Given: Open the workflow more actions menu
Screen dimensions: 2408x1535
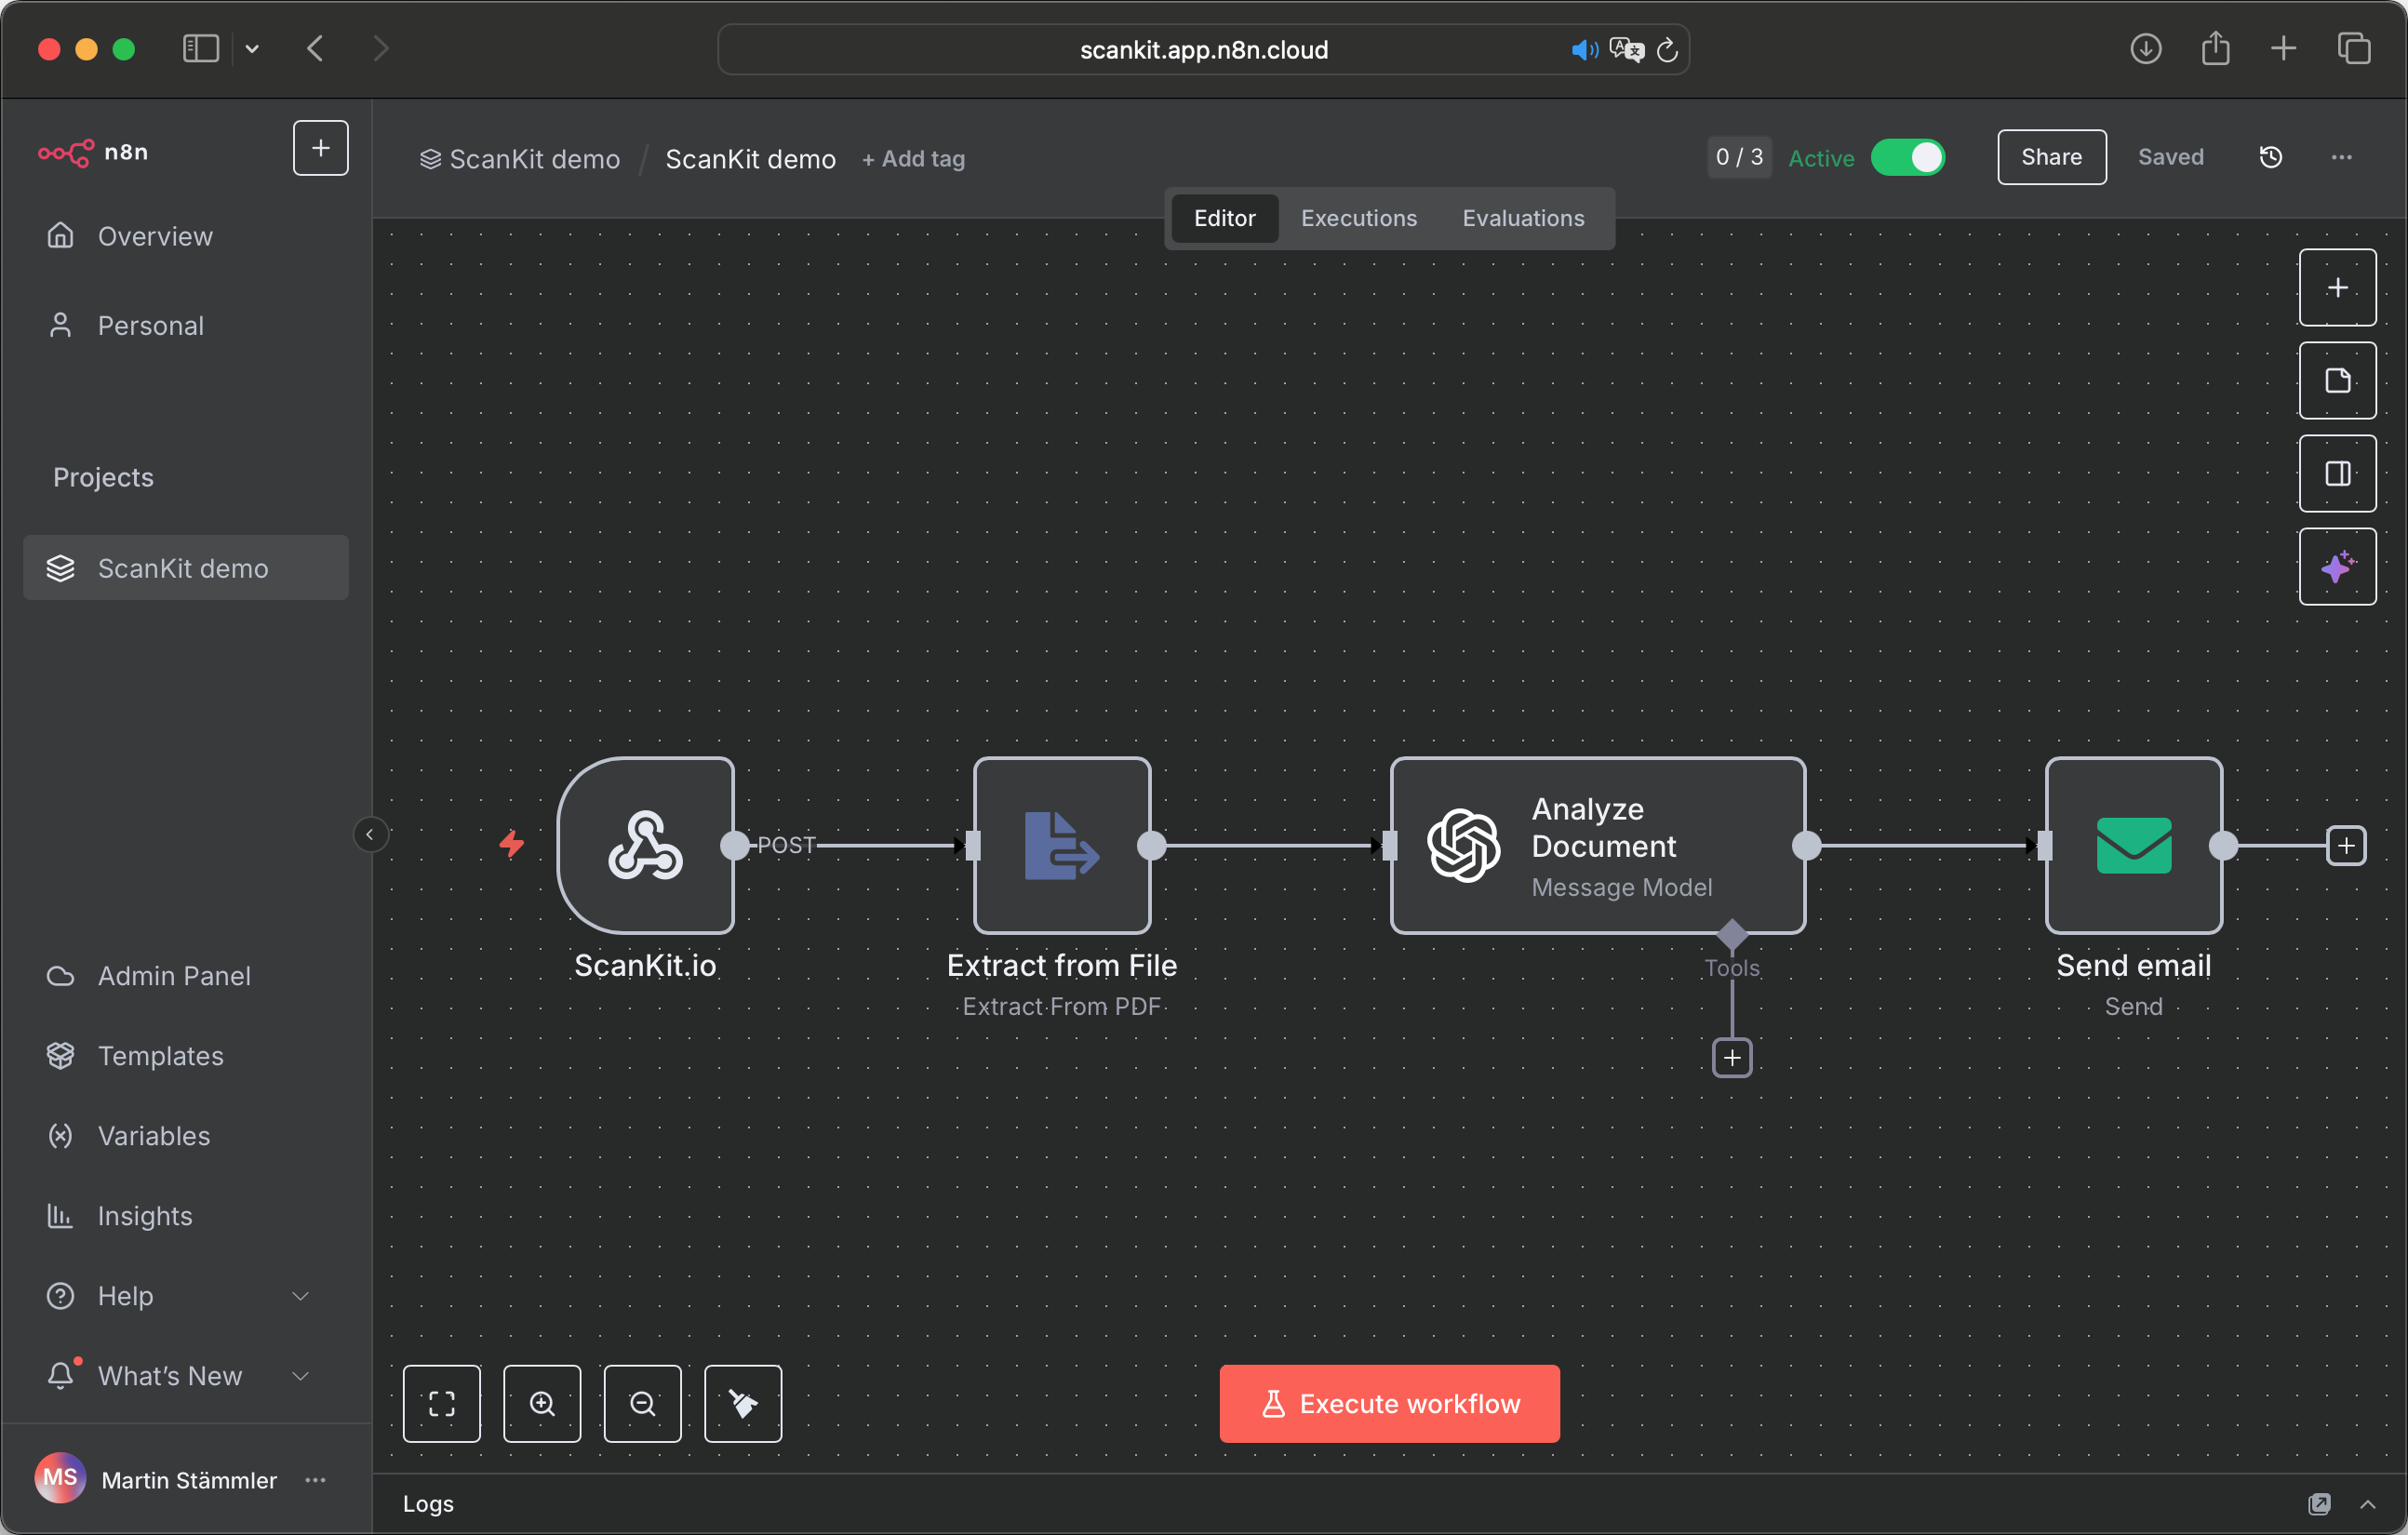Looking at the screenshot, I should coord(2341,157).
